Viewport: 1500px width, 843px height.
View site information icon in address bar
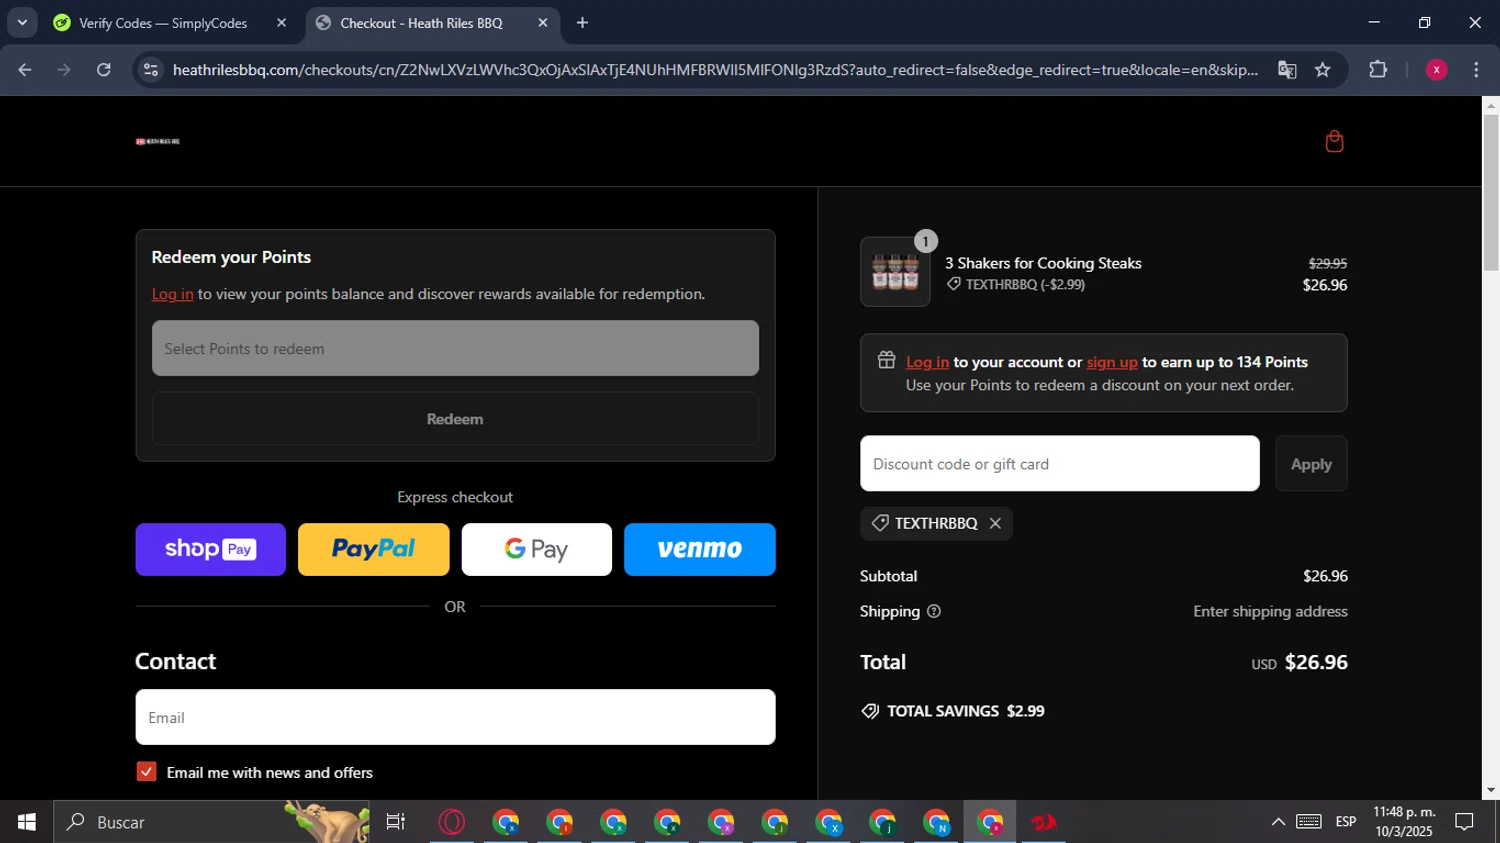pyautogui.click(x=151, y=70)
